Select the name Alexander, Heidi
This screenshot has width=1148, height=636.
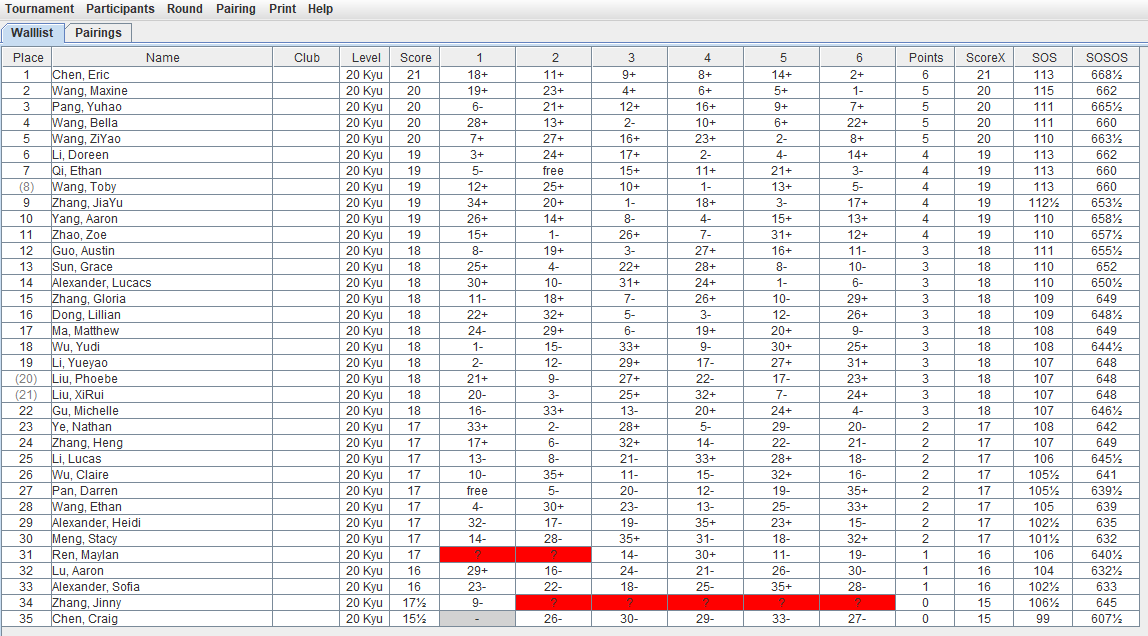97,523
